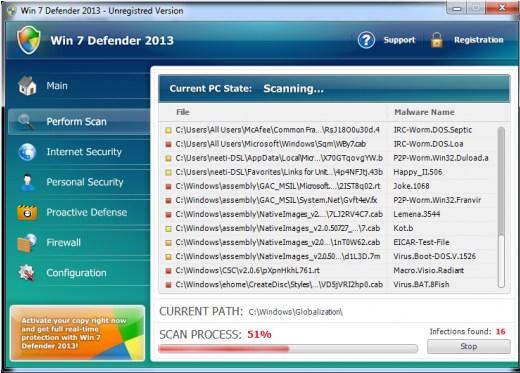The width and height of the screenshot is (520, 373).
Task: Click yellow marker beside Kot.b row
Action: pyautogui.click(x=168, y=229)
